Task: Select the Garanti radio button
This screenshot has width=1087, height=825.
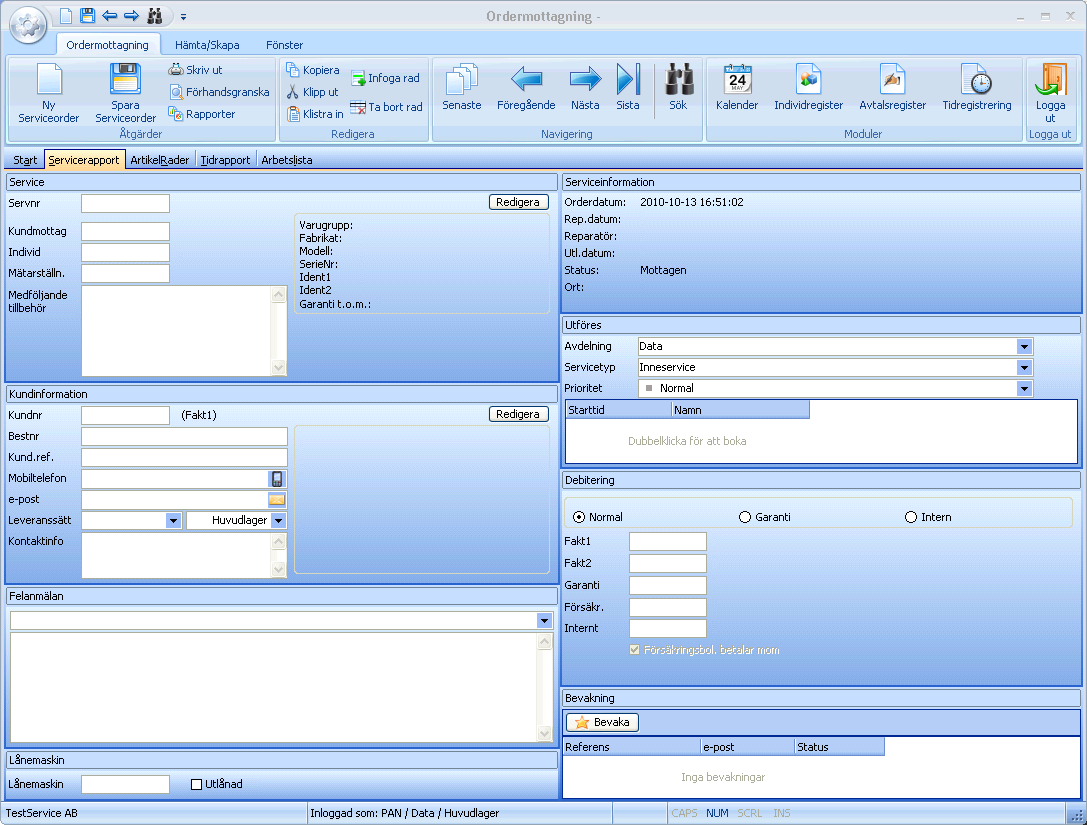Action: [745, 517]
